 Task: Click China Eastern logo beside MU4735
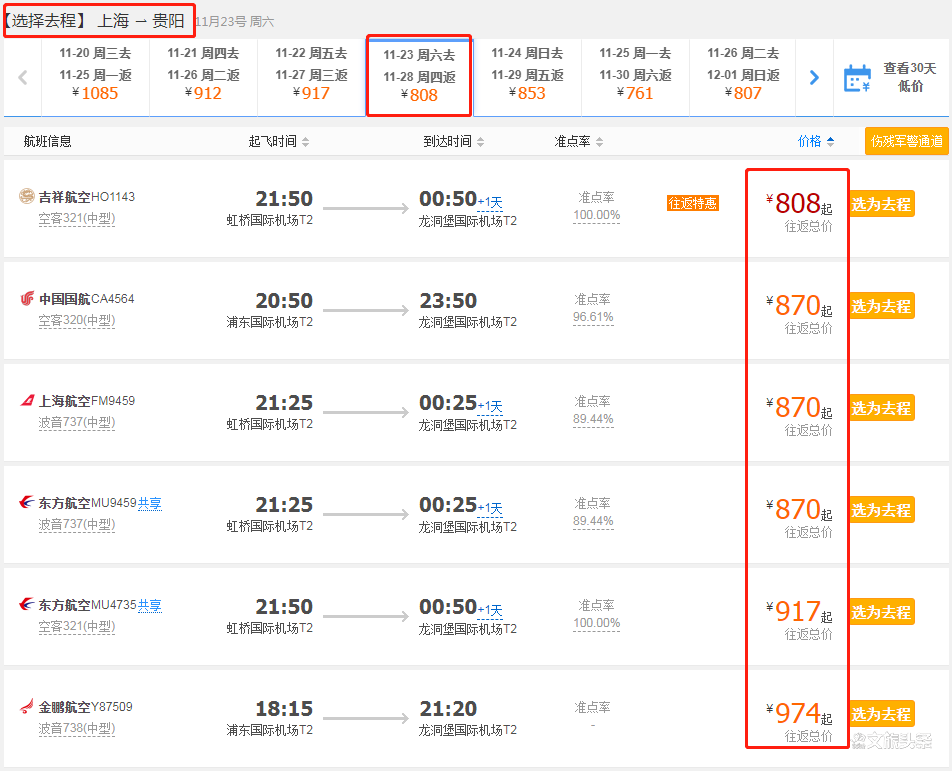point(27,604)
